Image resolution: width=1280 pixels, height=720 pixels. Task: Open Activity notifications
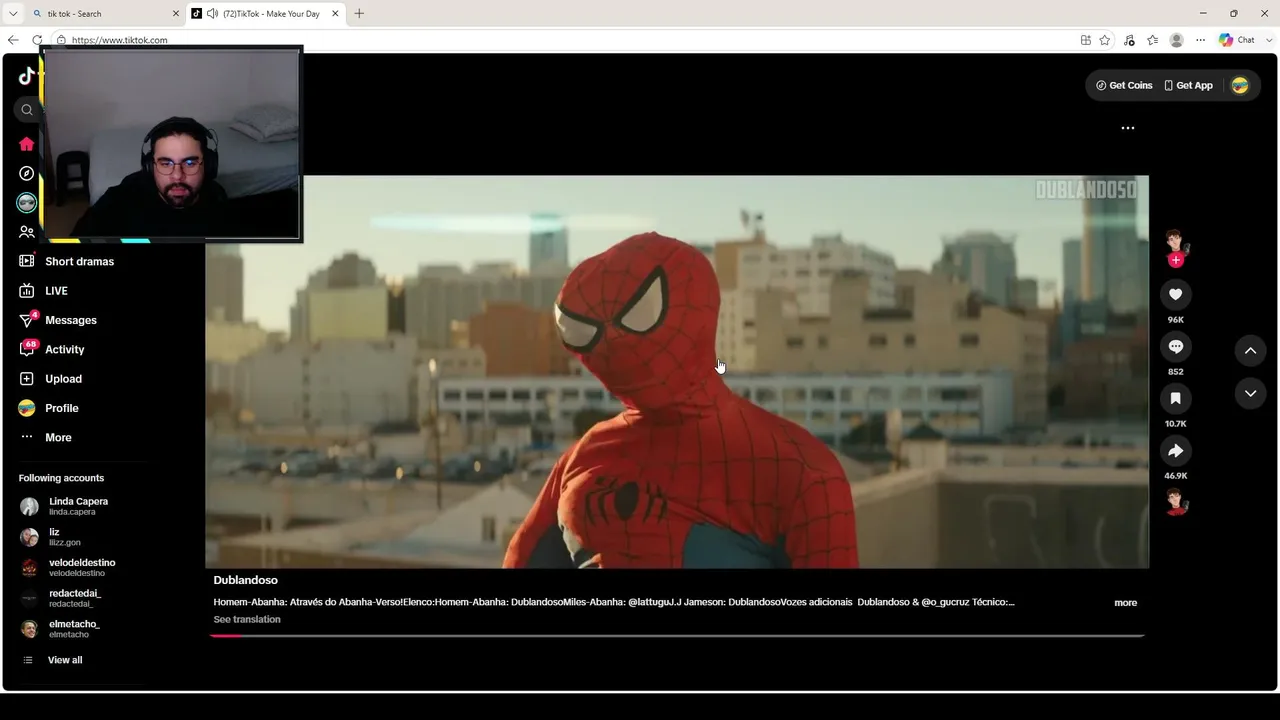click(51, 349)
